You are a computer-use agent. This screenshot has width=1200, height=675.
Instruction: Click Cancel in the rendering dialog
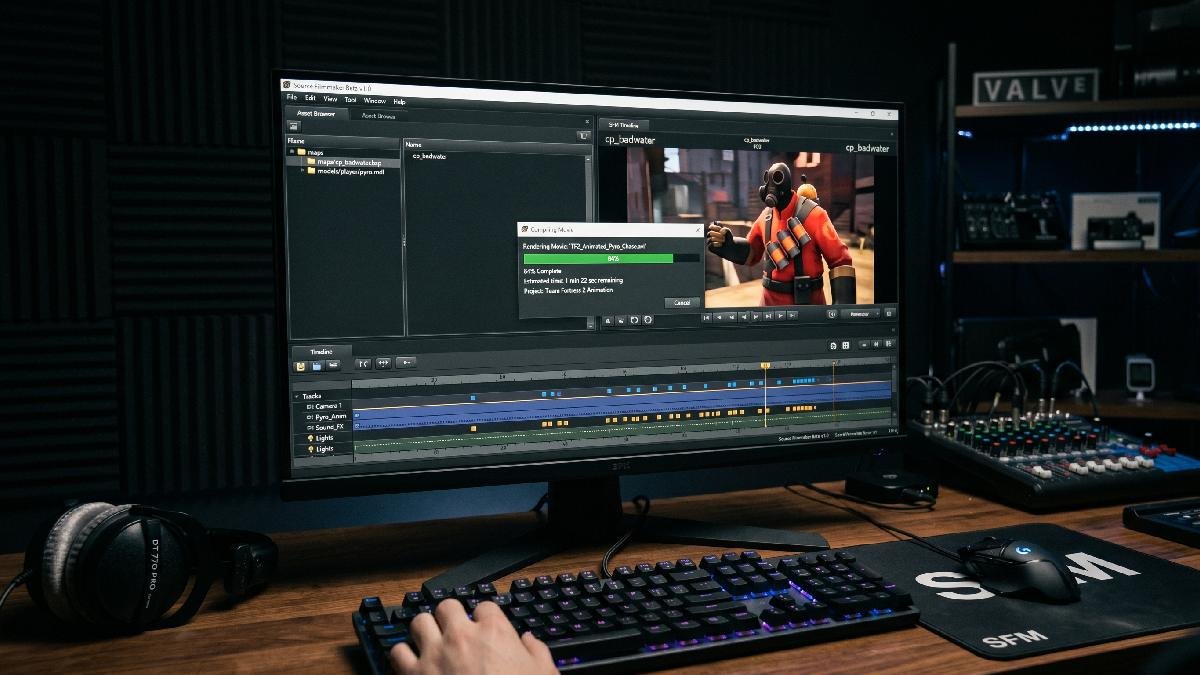pos(682,302)
